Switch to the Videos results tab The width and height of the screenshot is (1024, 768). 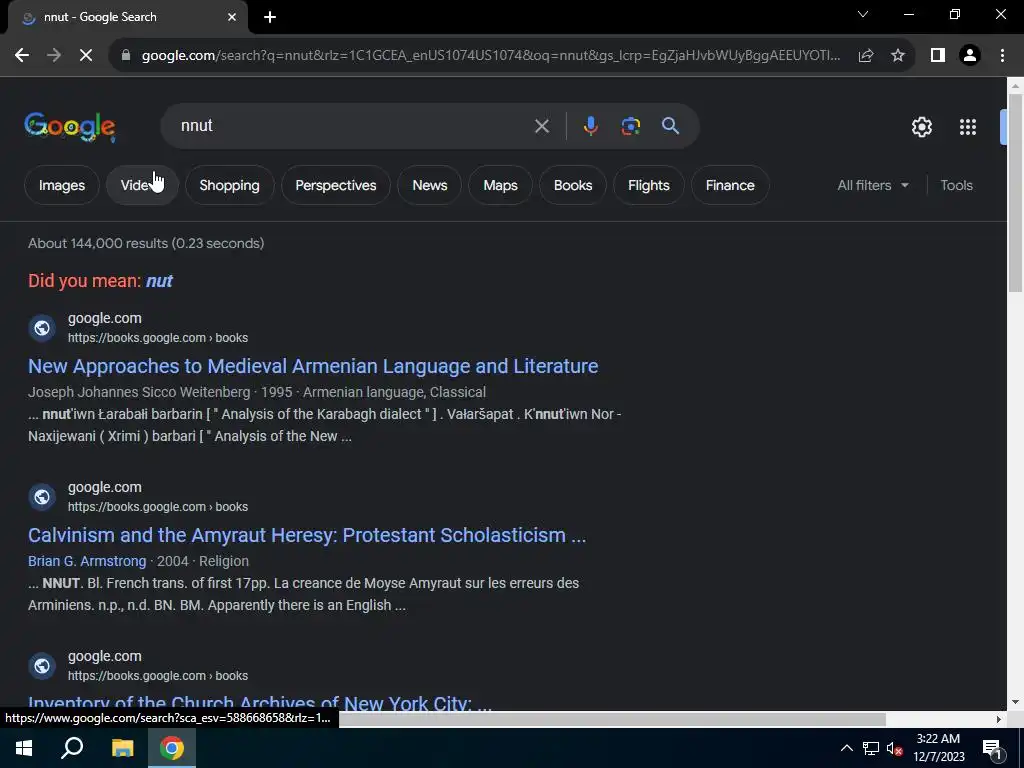click(x=142, y=185)
